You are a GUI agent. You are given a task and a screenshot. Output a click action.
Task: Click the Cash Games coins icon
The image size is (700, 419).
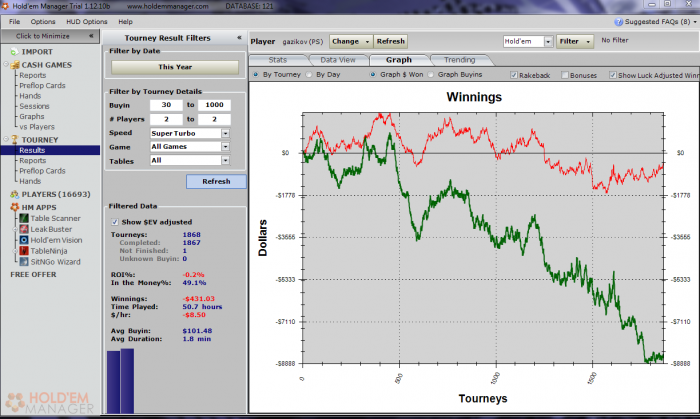pyautogui.click(x=15, y=65)
